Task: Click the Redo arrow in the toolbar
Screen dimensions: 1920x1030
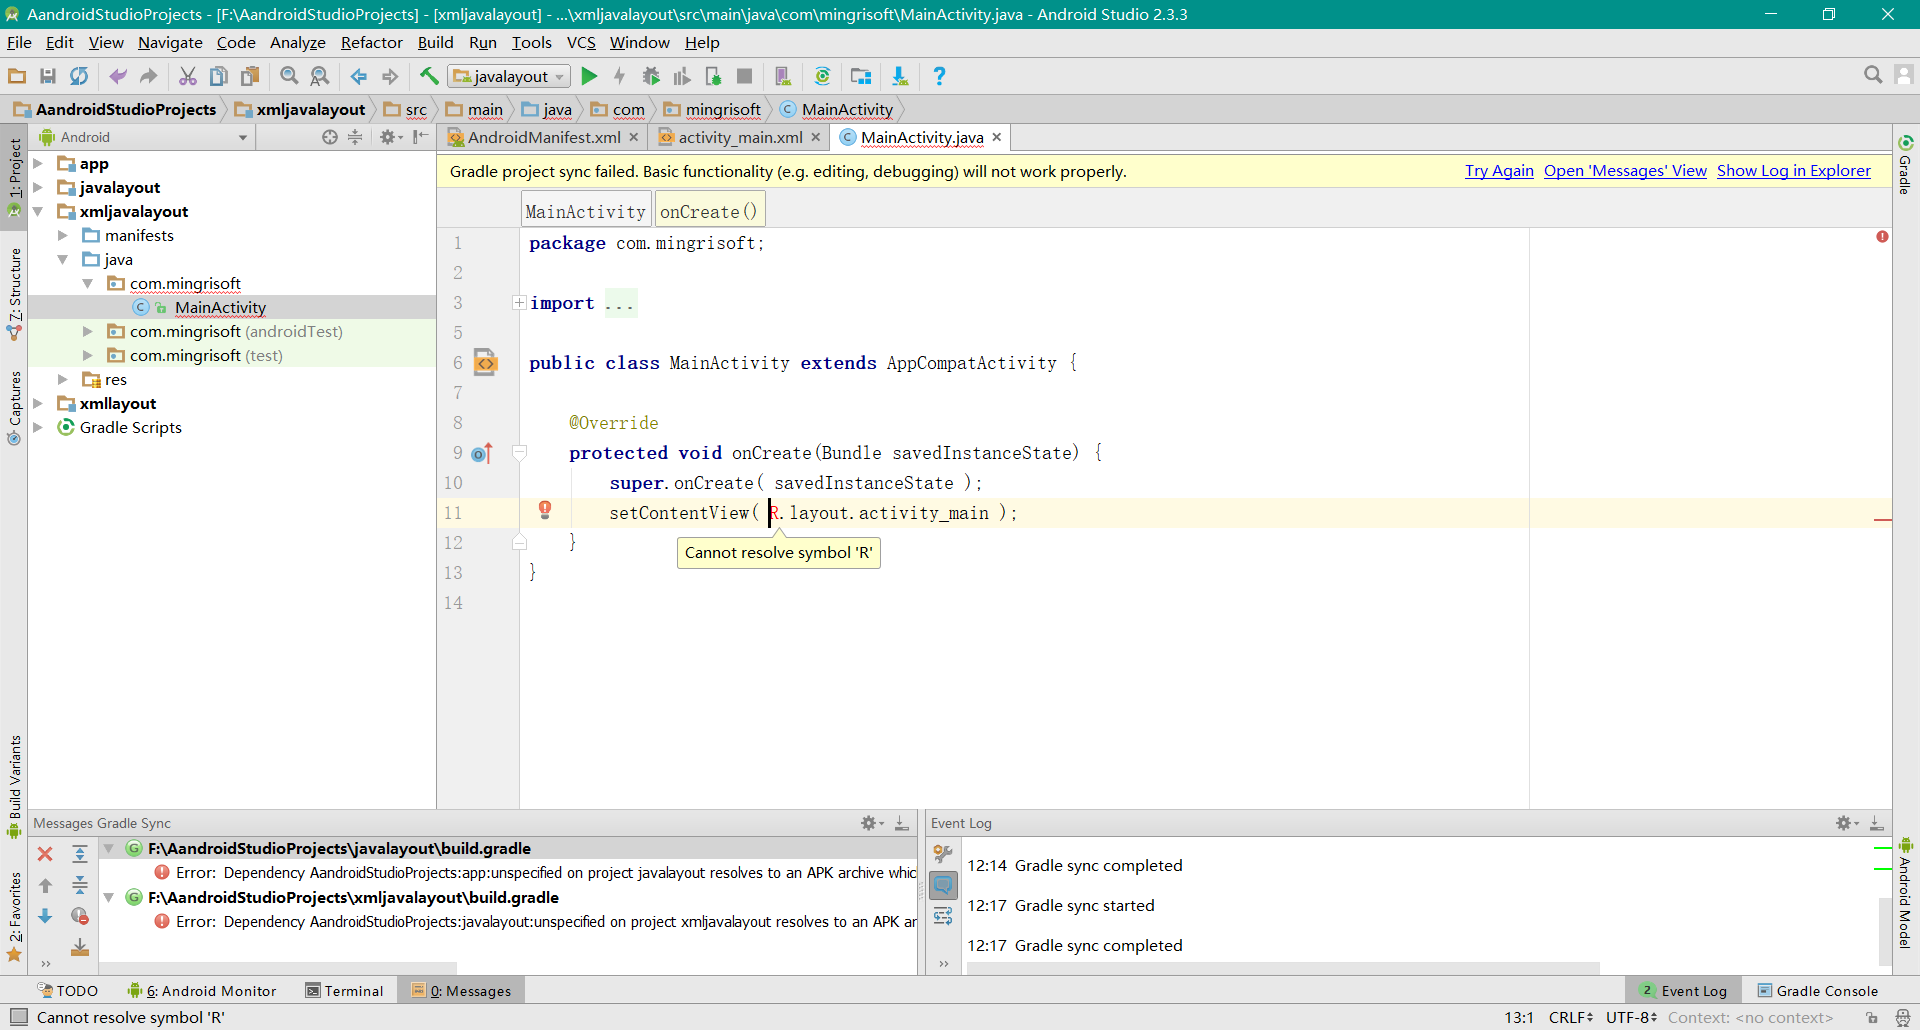Action: click(x=149, y=76)
